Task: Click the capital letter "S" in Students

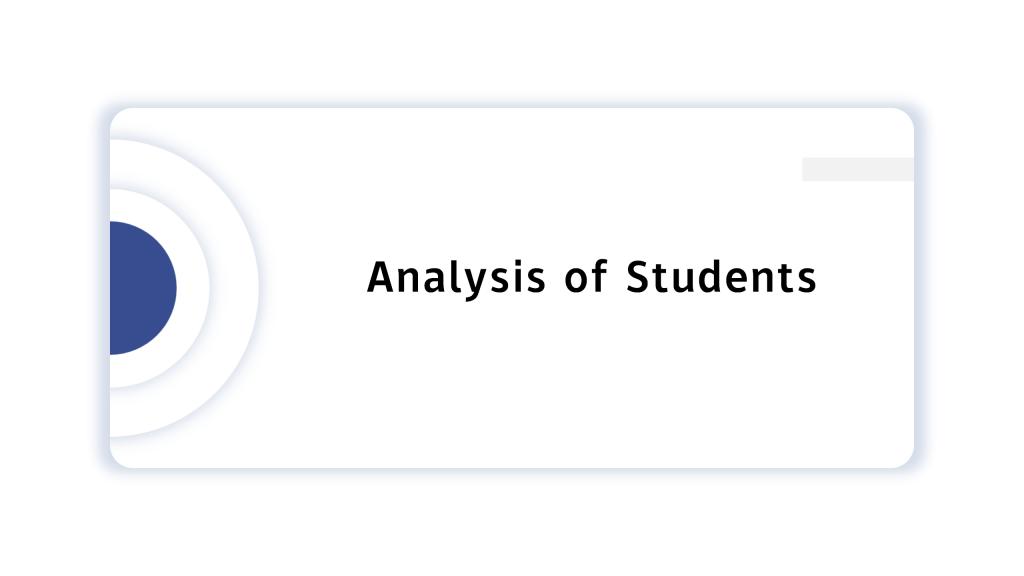Action: pos(637,277)
